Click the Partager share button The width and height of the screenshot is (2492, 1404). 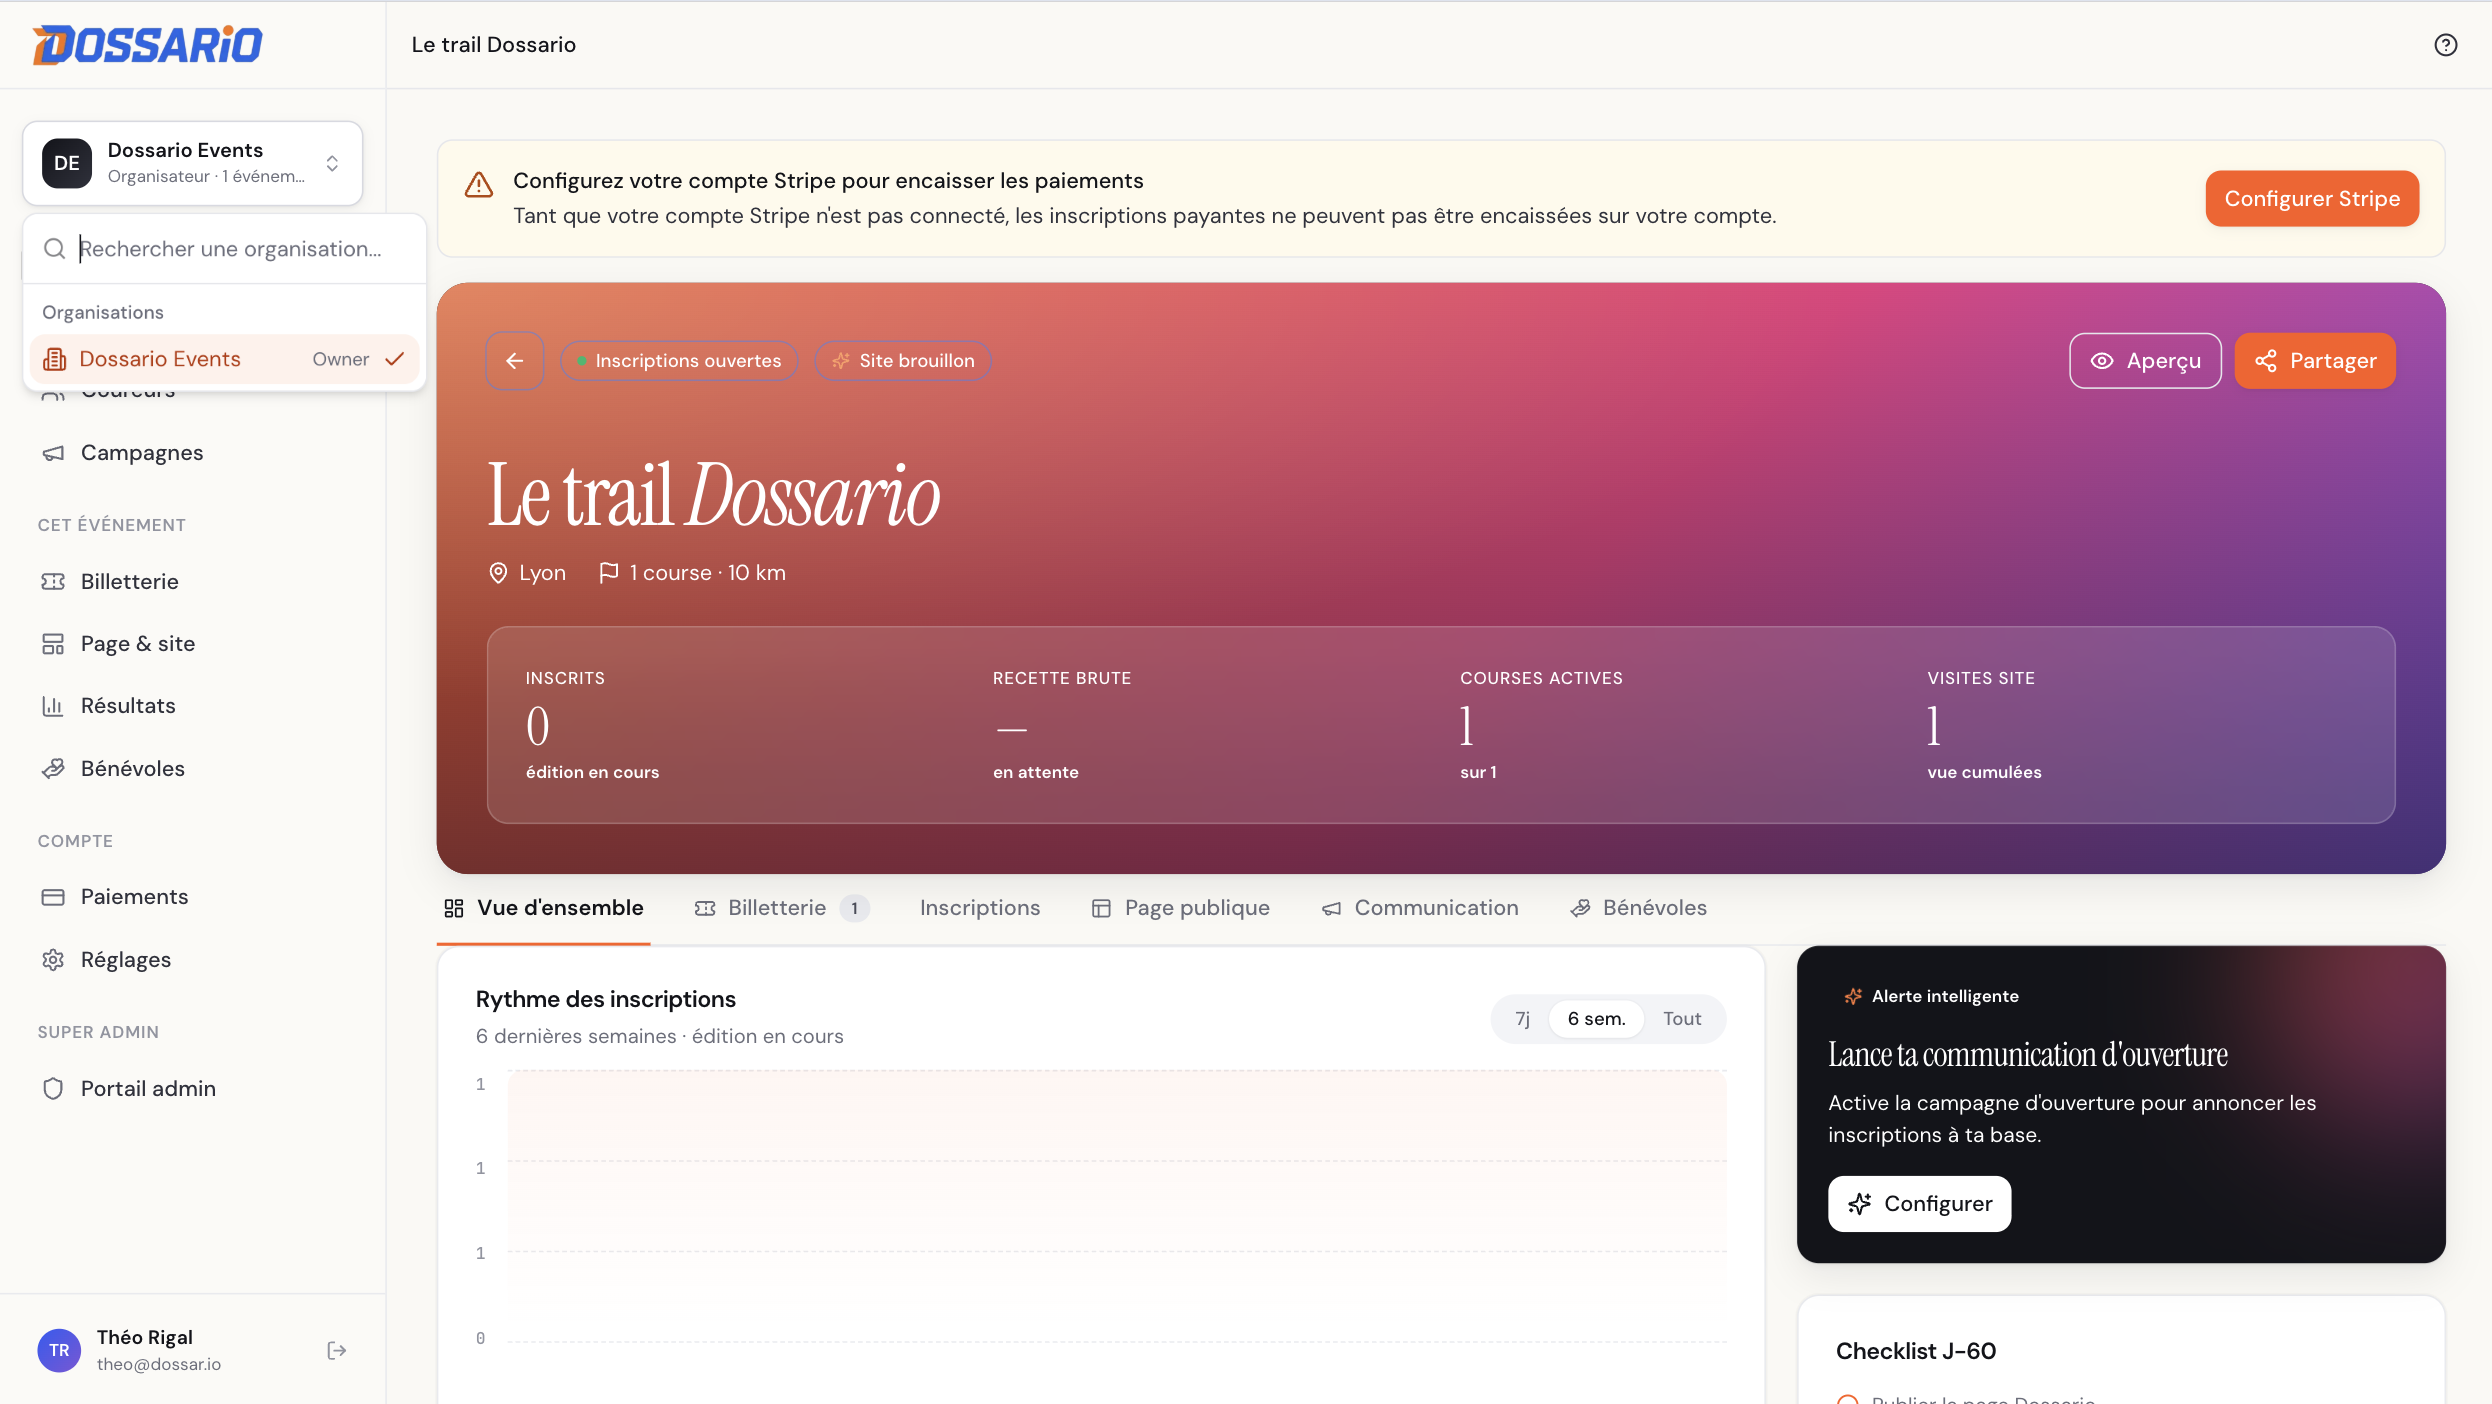(2315, 361)
